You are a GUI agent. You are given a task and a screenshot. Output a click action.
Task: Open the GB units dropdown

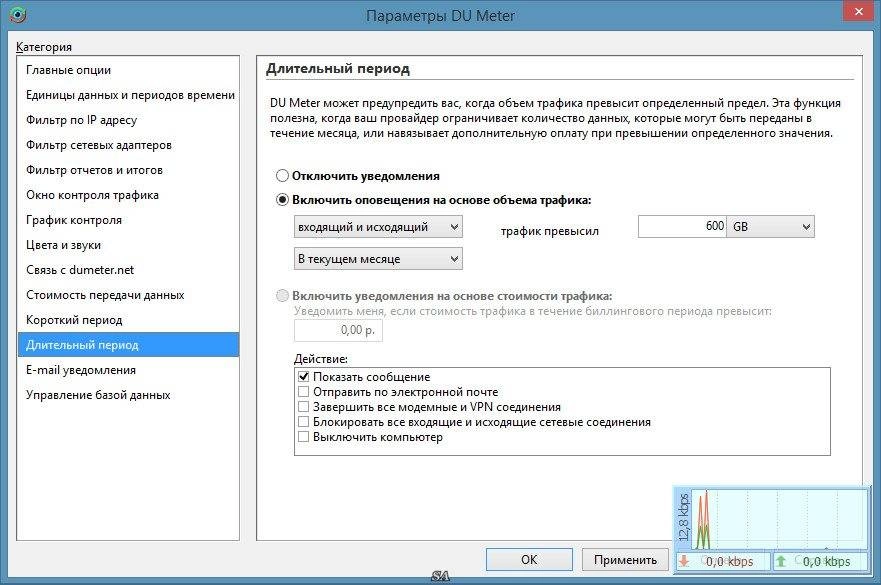click(770, 226)
